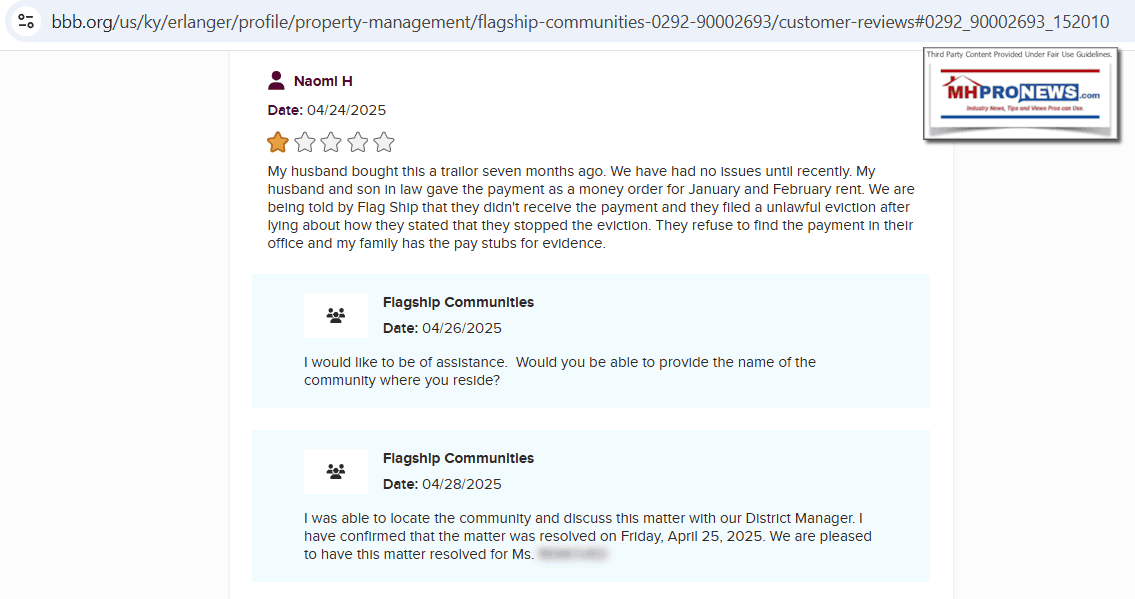This screenshot has width=1135, height=599.
Task: Click group icon in 04/26/2025 business response
Action: click(x=336, y=316)
